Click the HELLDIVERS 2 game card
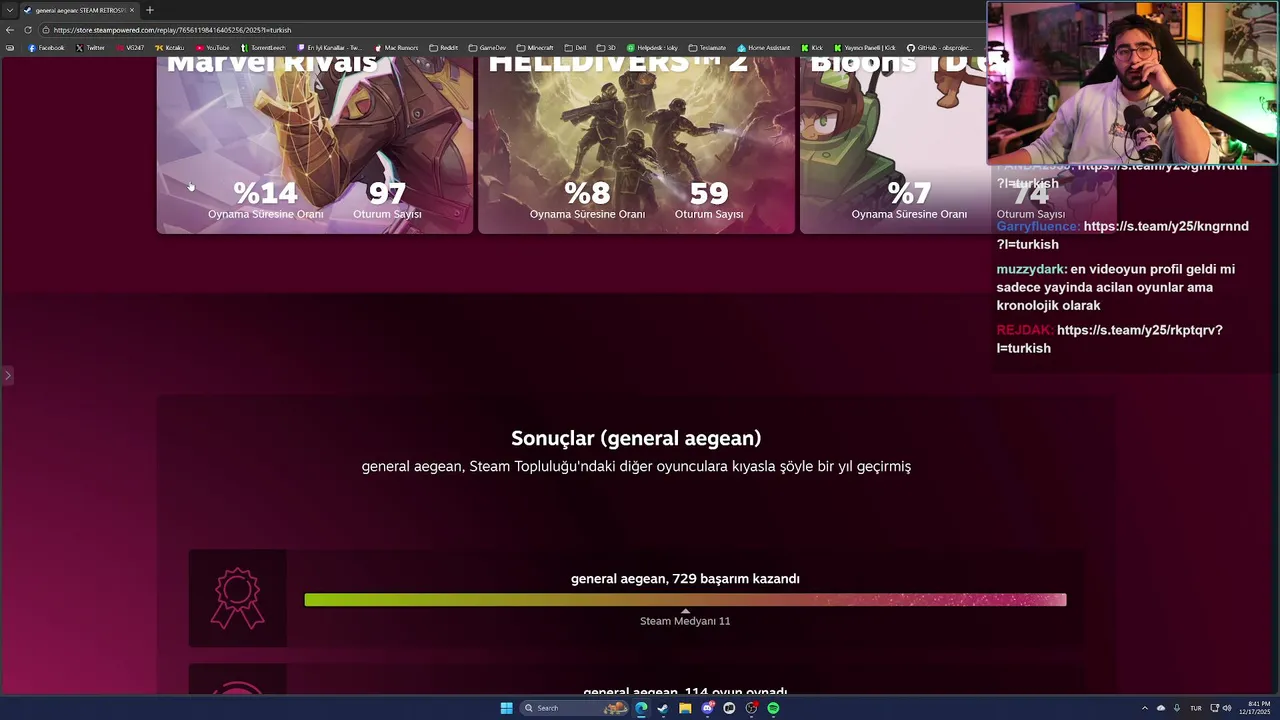Viewport: 1280px width, 720px height. click(x=636, y=145)
